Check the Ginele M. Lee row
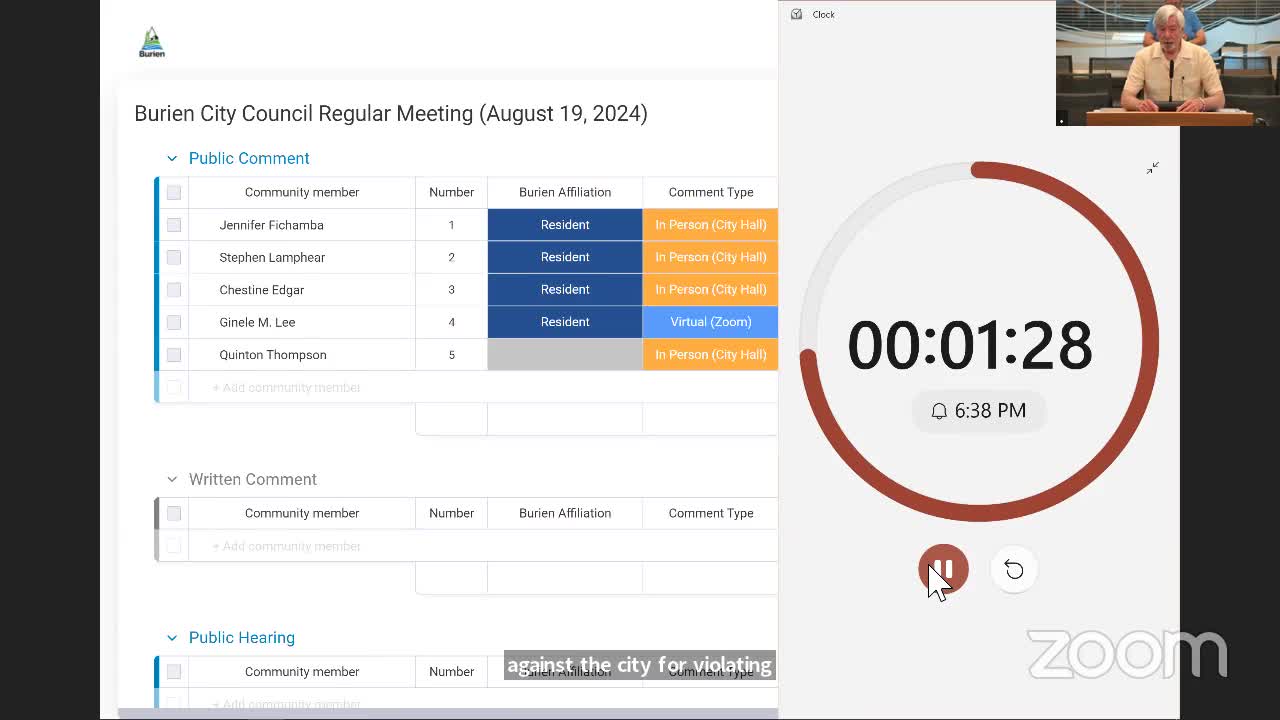This screenshot has width=1280, height=720. tap(174, 322)
